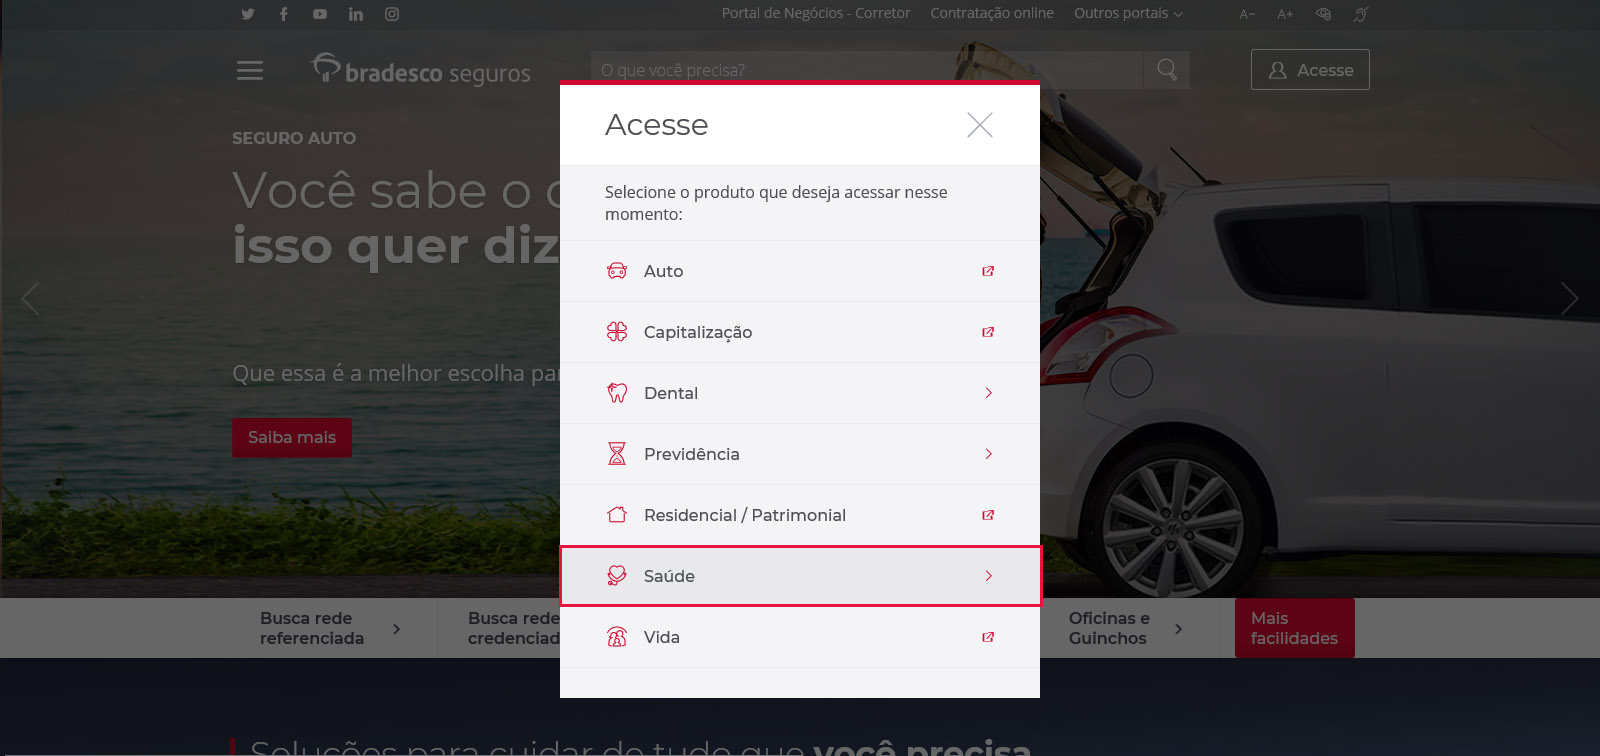Open Contratação online link
1600x756 pixels.
point(992,13)
